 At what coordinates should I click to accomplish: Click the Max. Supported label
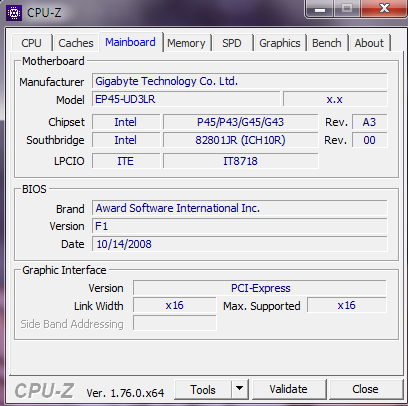(262, 306)
